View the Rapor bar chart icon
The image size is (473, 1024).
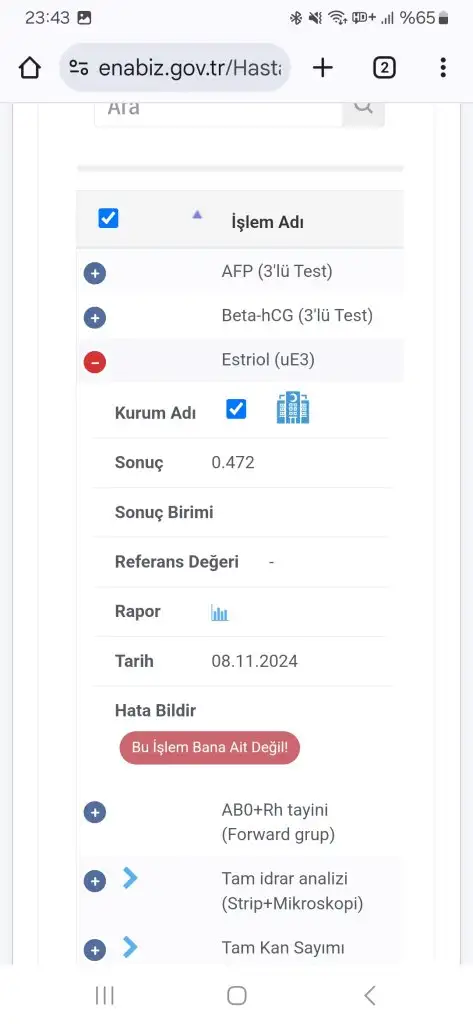220,613
